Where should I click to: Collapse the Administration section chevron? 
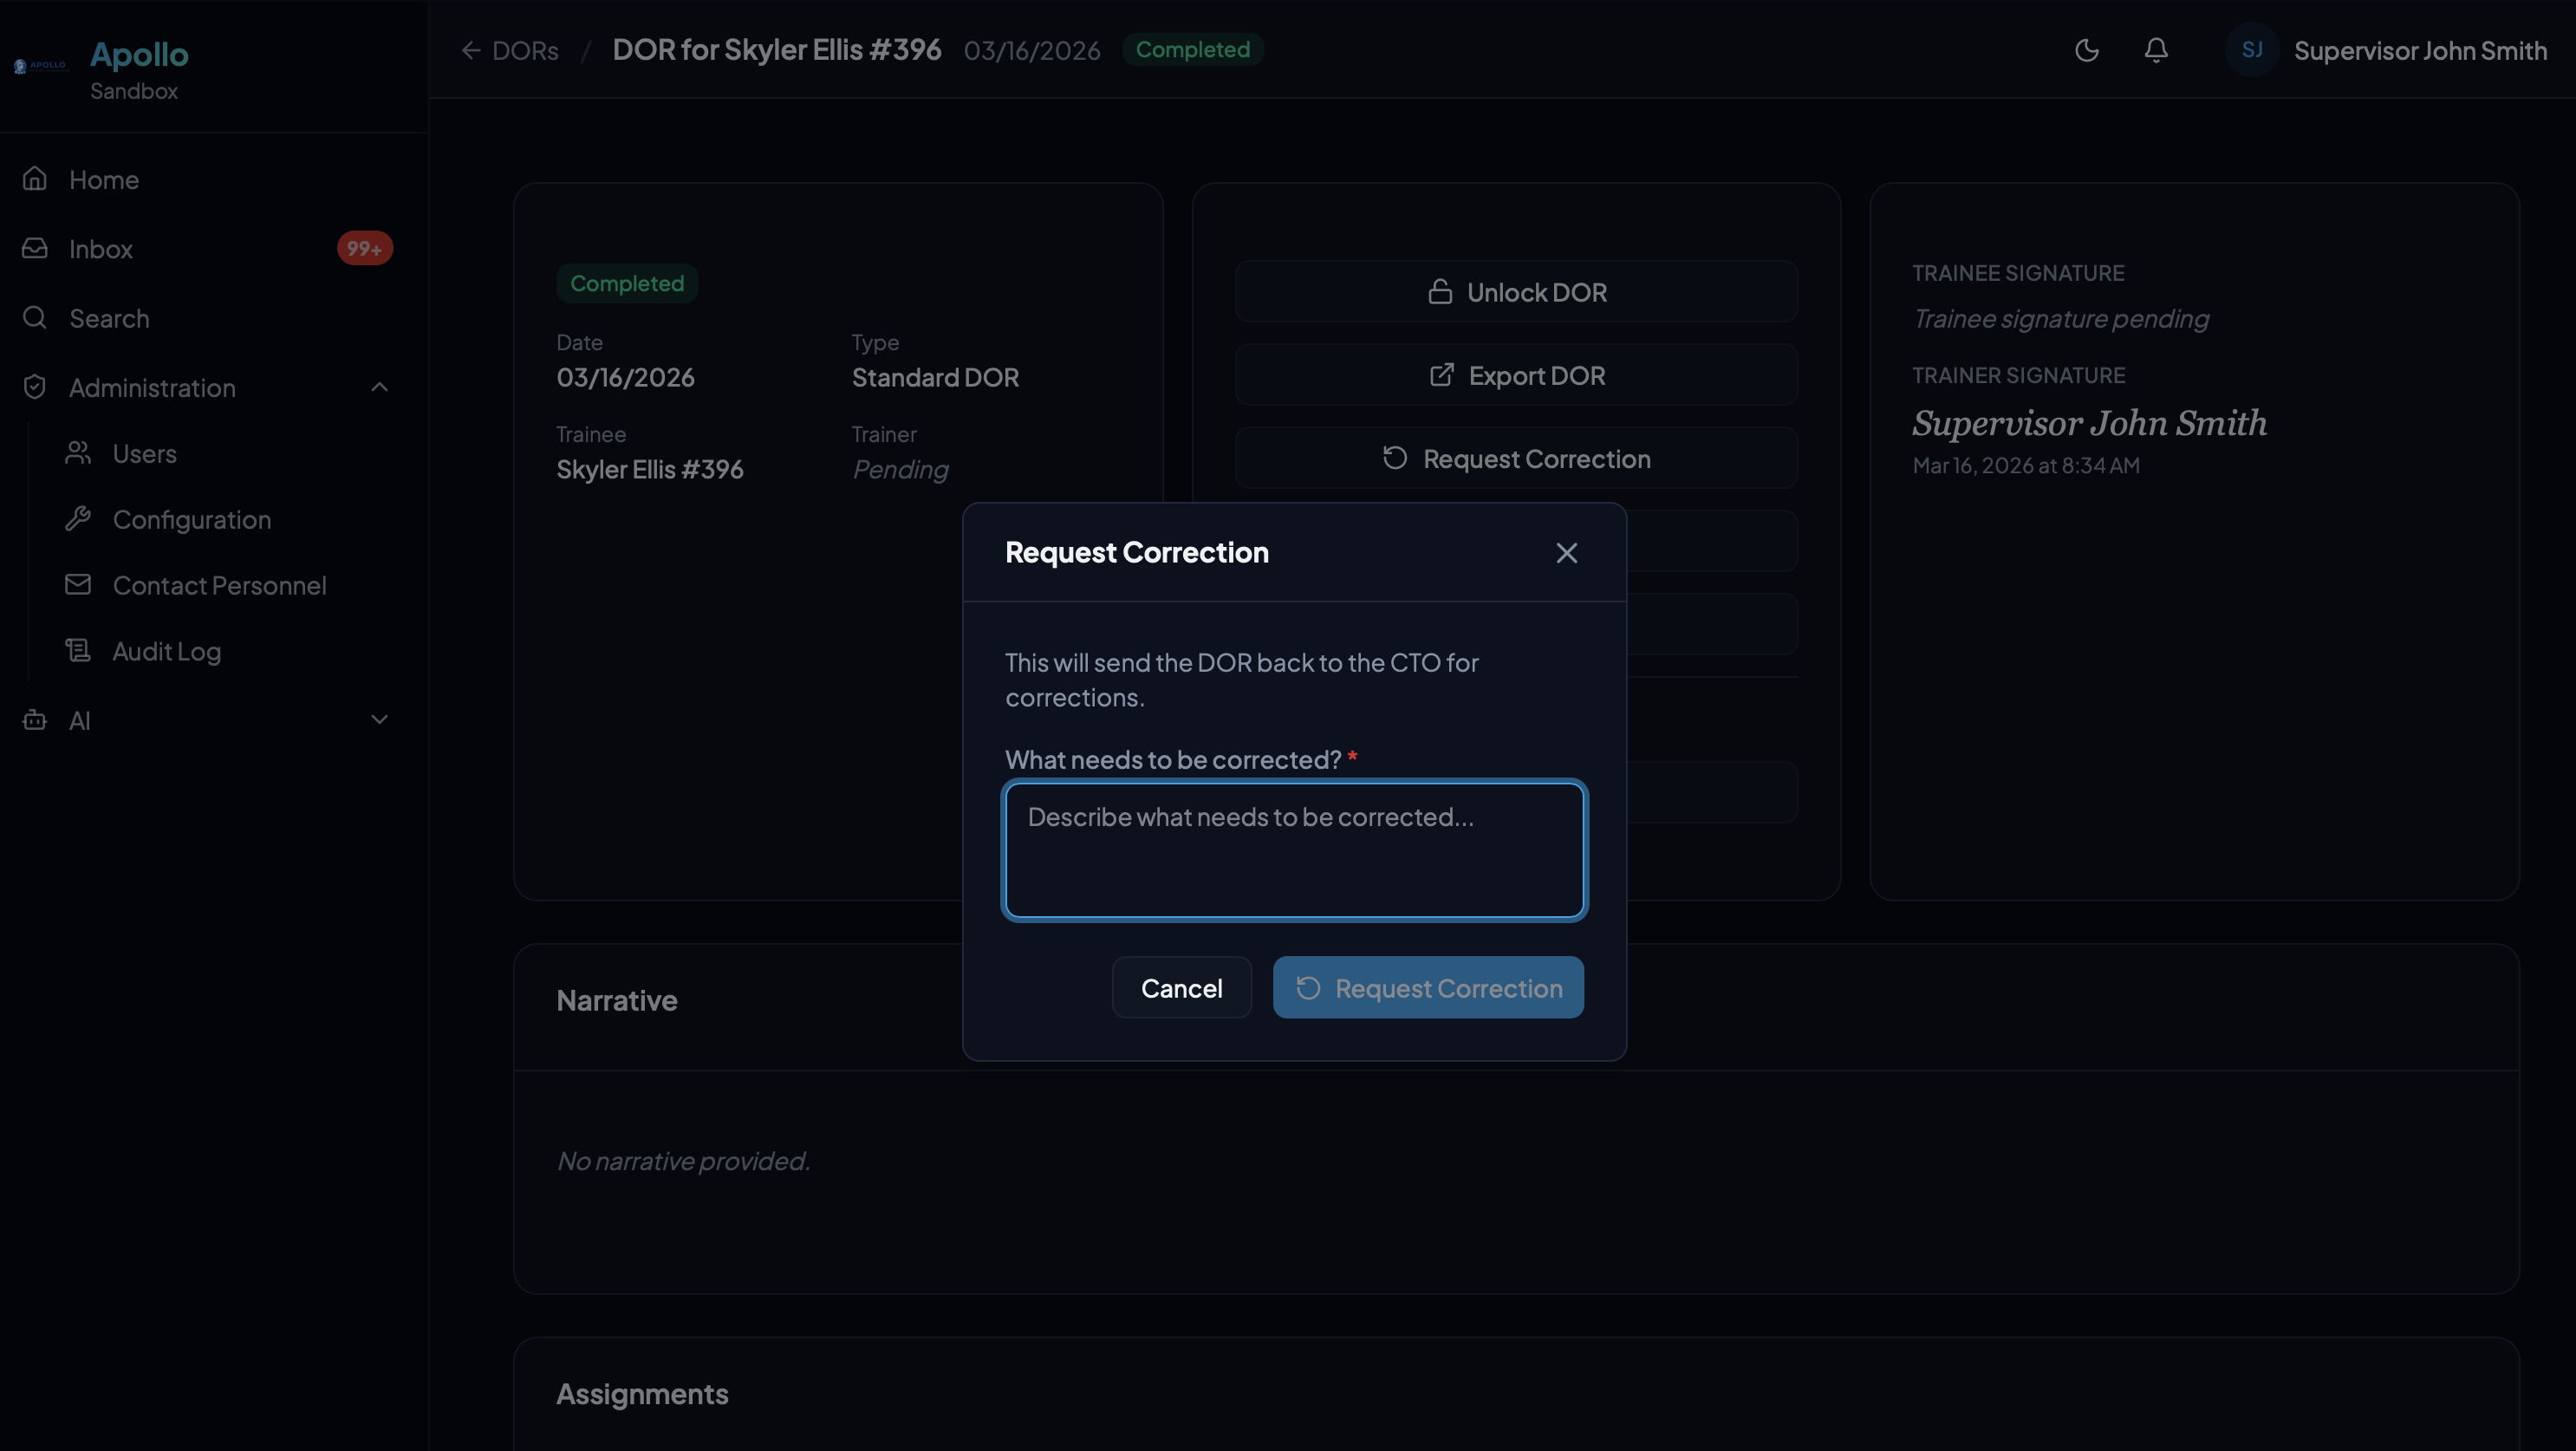[x=379, y=388]
